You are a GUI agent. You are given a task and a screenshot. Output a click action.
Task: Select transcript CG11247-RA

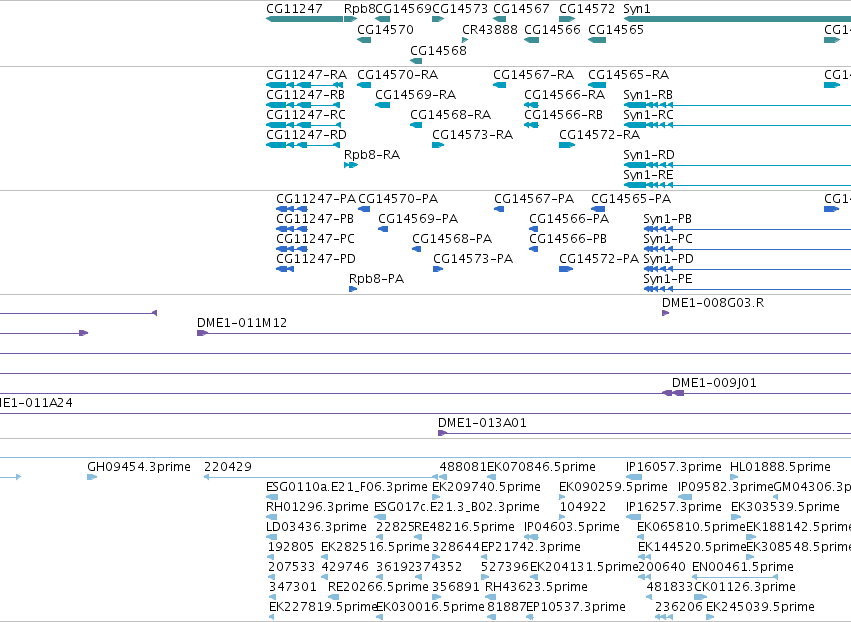306,74
